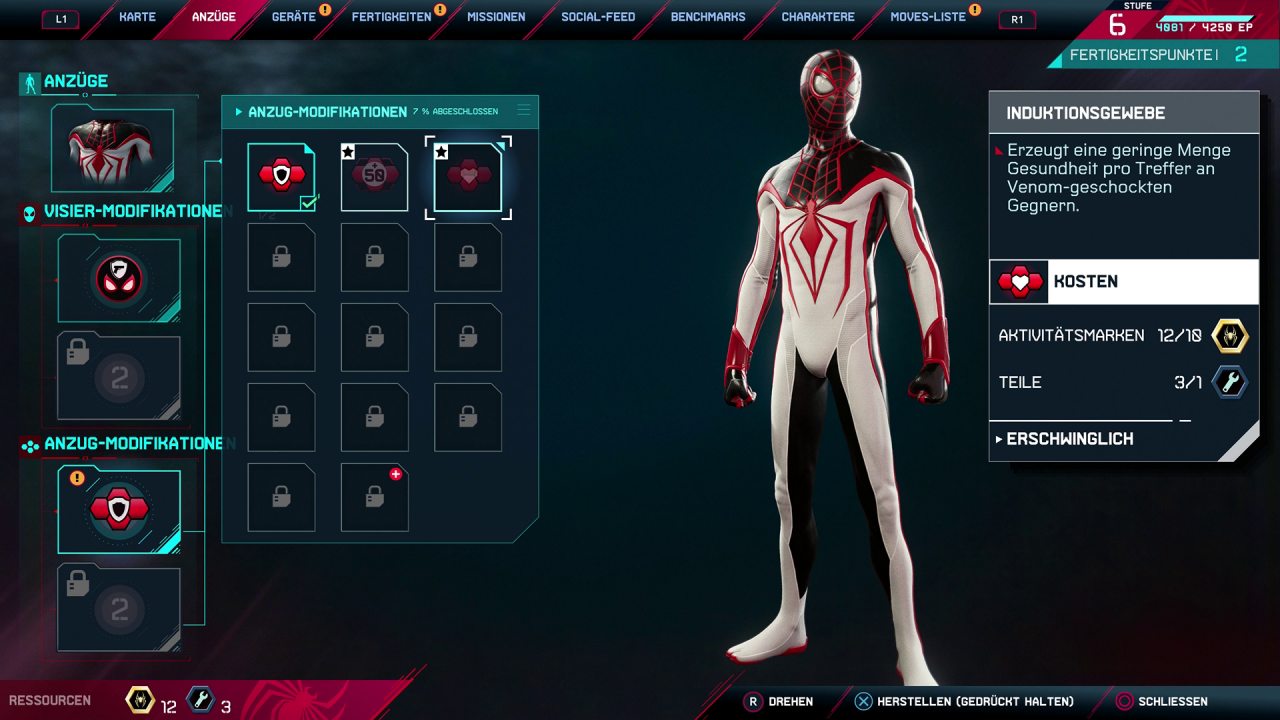Image resolution: width=1280 pixels, height=720 pixels.
Task: Select the white suit thumbnail under Anzüge
Action: tap(113, 149)
